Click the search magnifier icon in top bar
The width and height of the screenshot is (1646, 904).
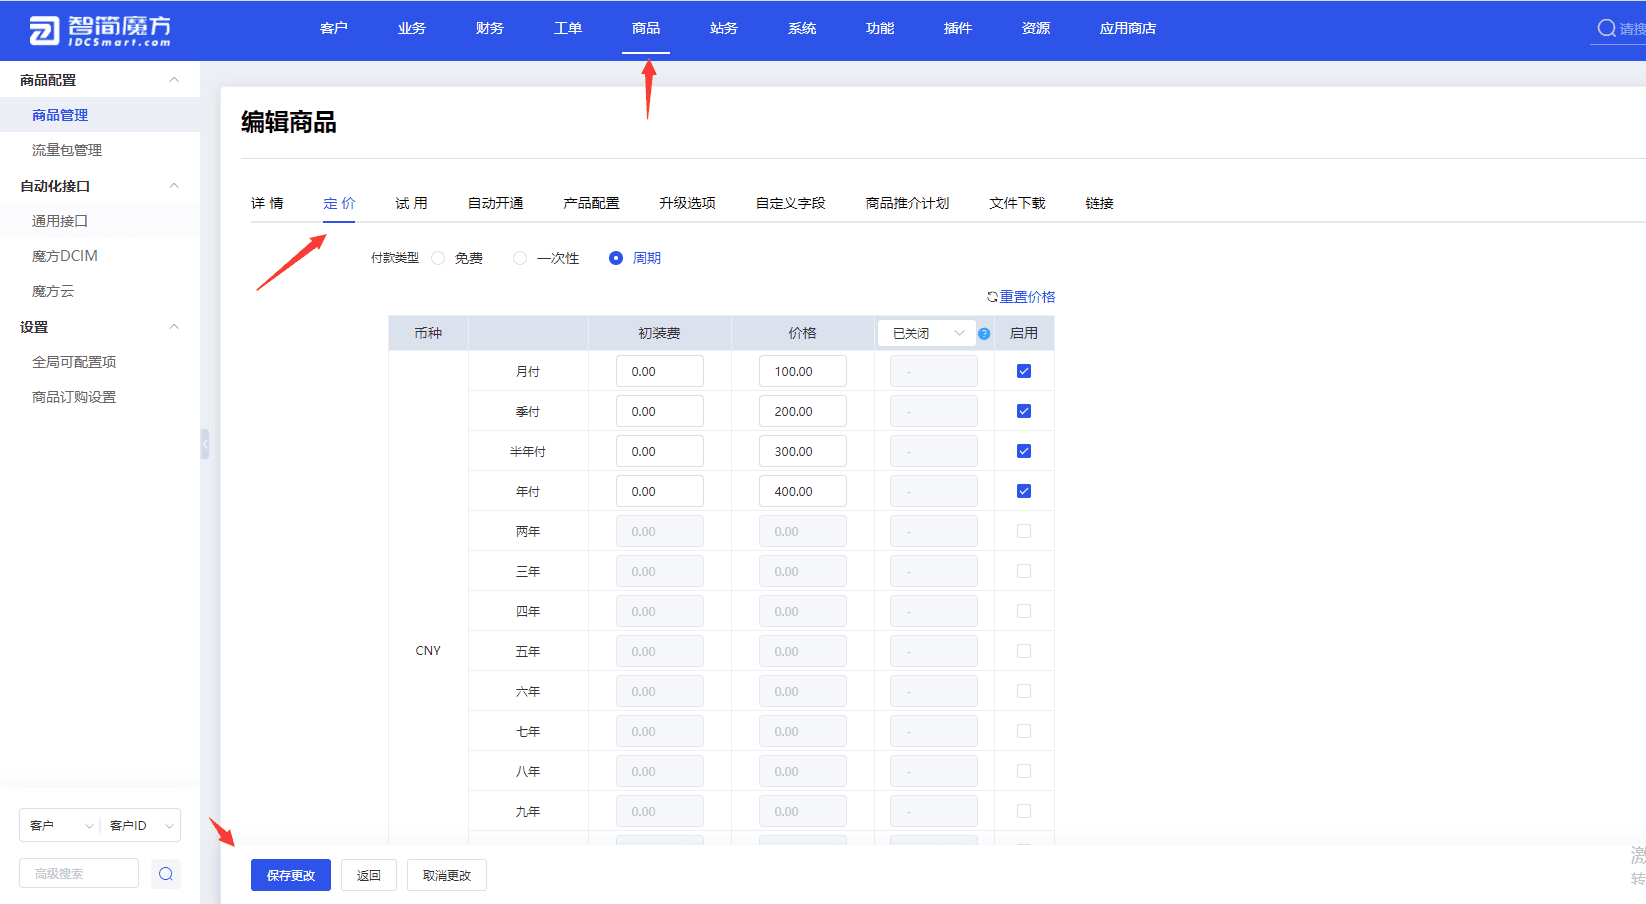click(1606, 28)
